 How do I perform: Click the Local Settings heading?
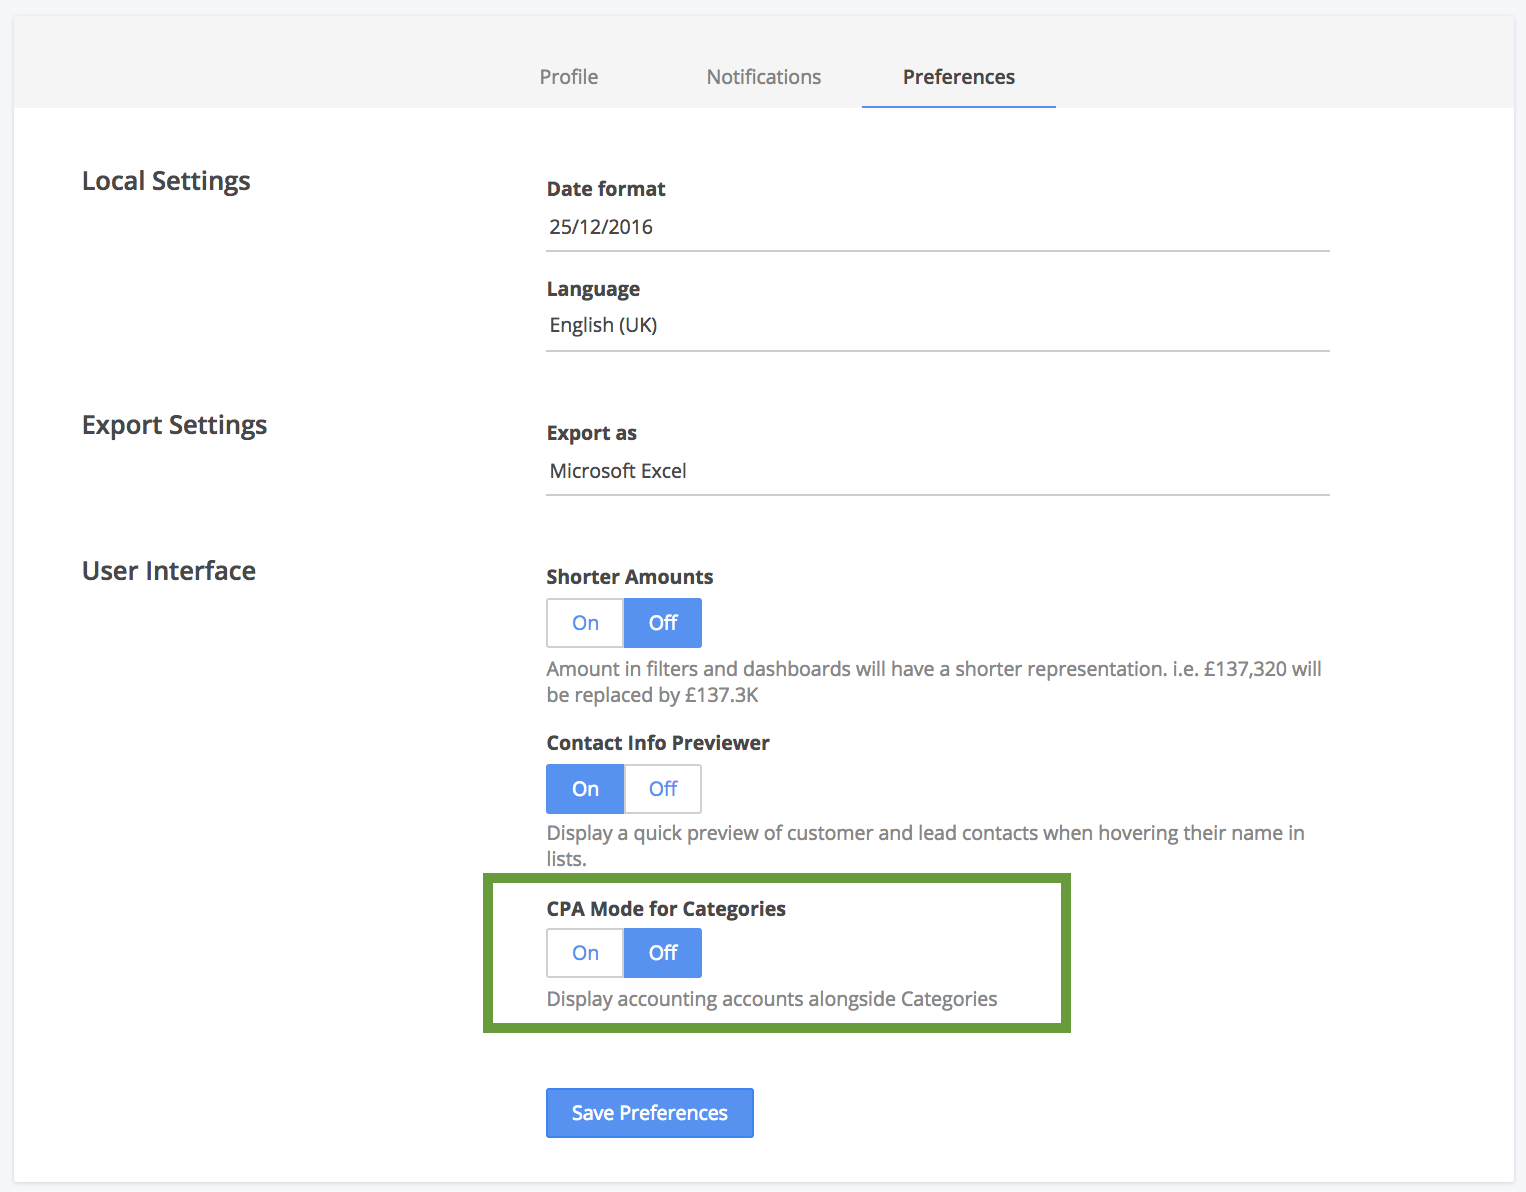[166, 181]
